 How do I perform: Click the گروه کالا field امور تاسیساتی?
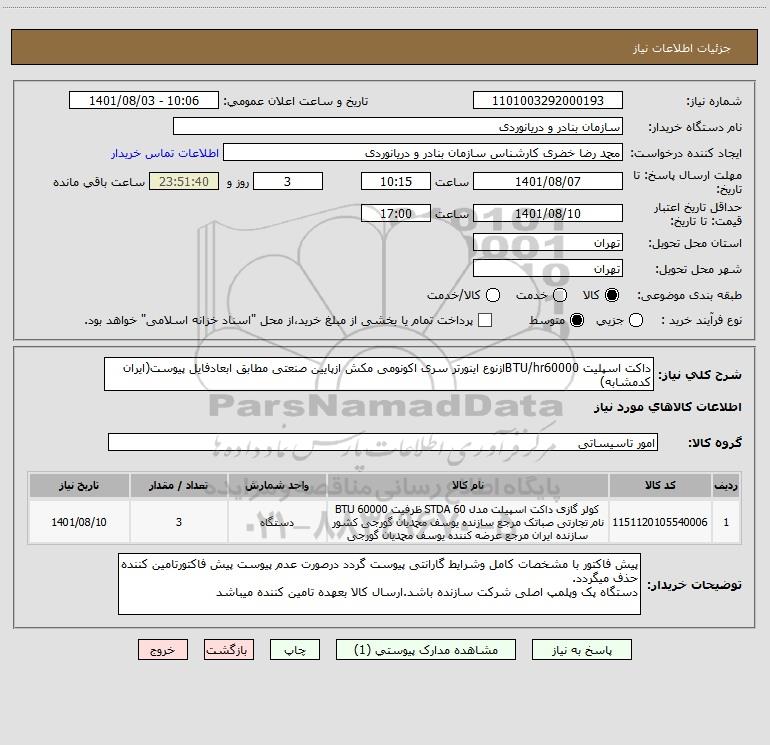383,442
